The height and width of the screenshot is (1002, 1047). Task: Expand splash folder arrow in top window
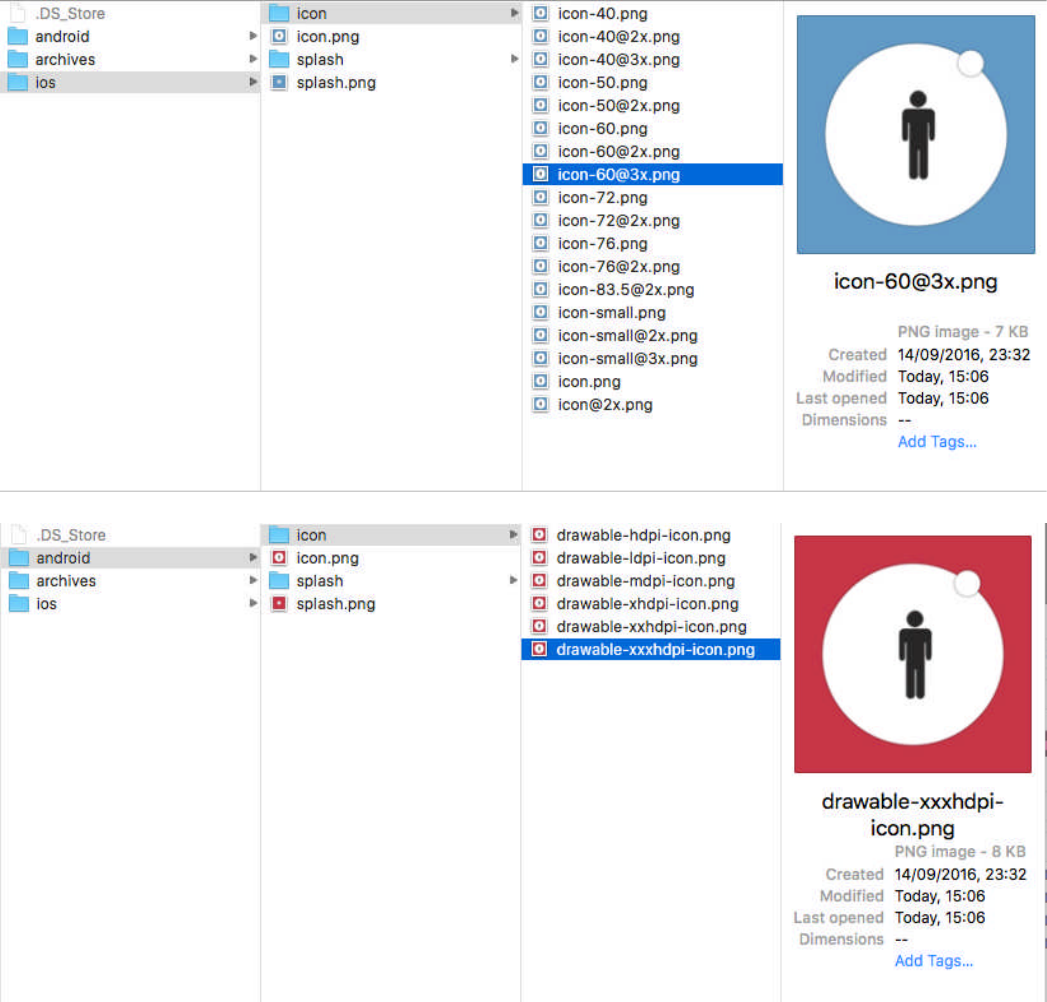514,59
